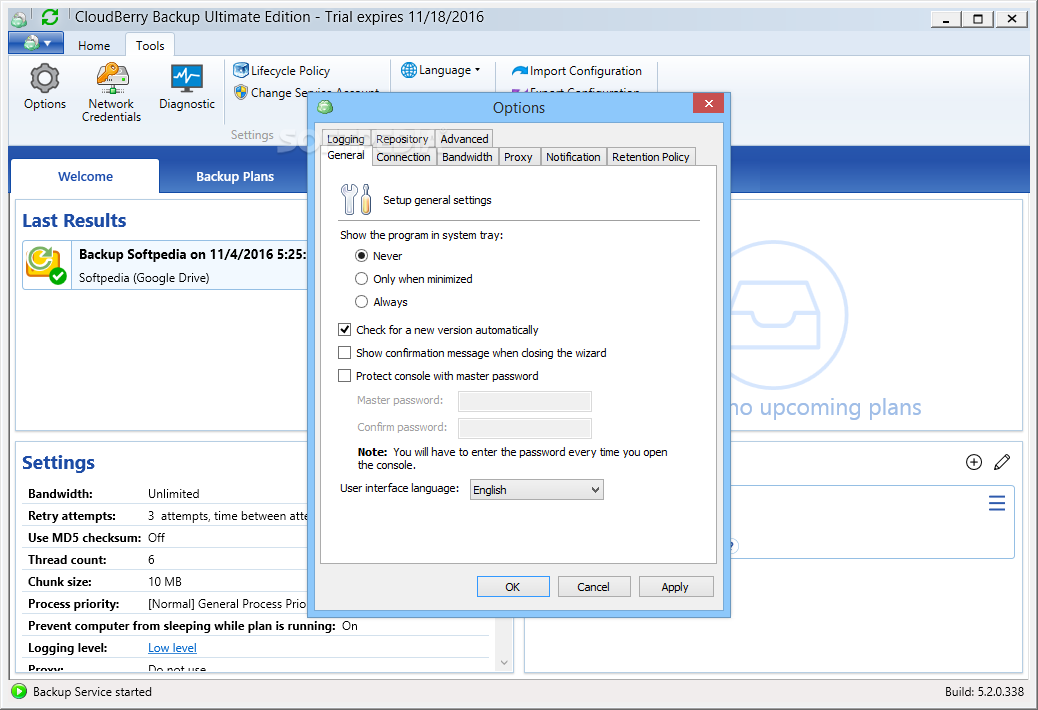
Task: Click the add plan plus icon
Action: (x=974, y=462)
